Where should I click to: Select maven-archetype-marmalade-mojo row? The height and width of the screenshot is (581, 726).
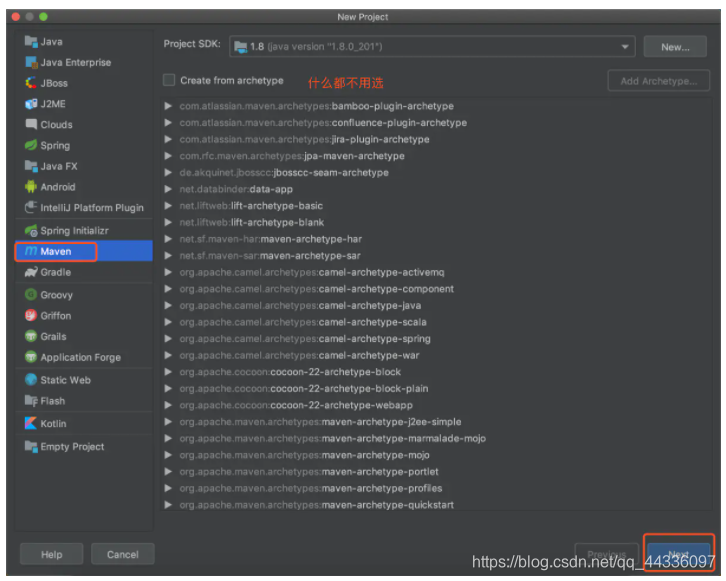[x=437, y=438]
